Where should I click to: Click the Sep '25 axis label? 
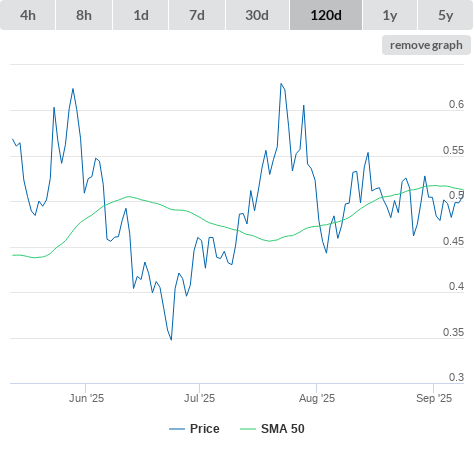coord(434,398)
